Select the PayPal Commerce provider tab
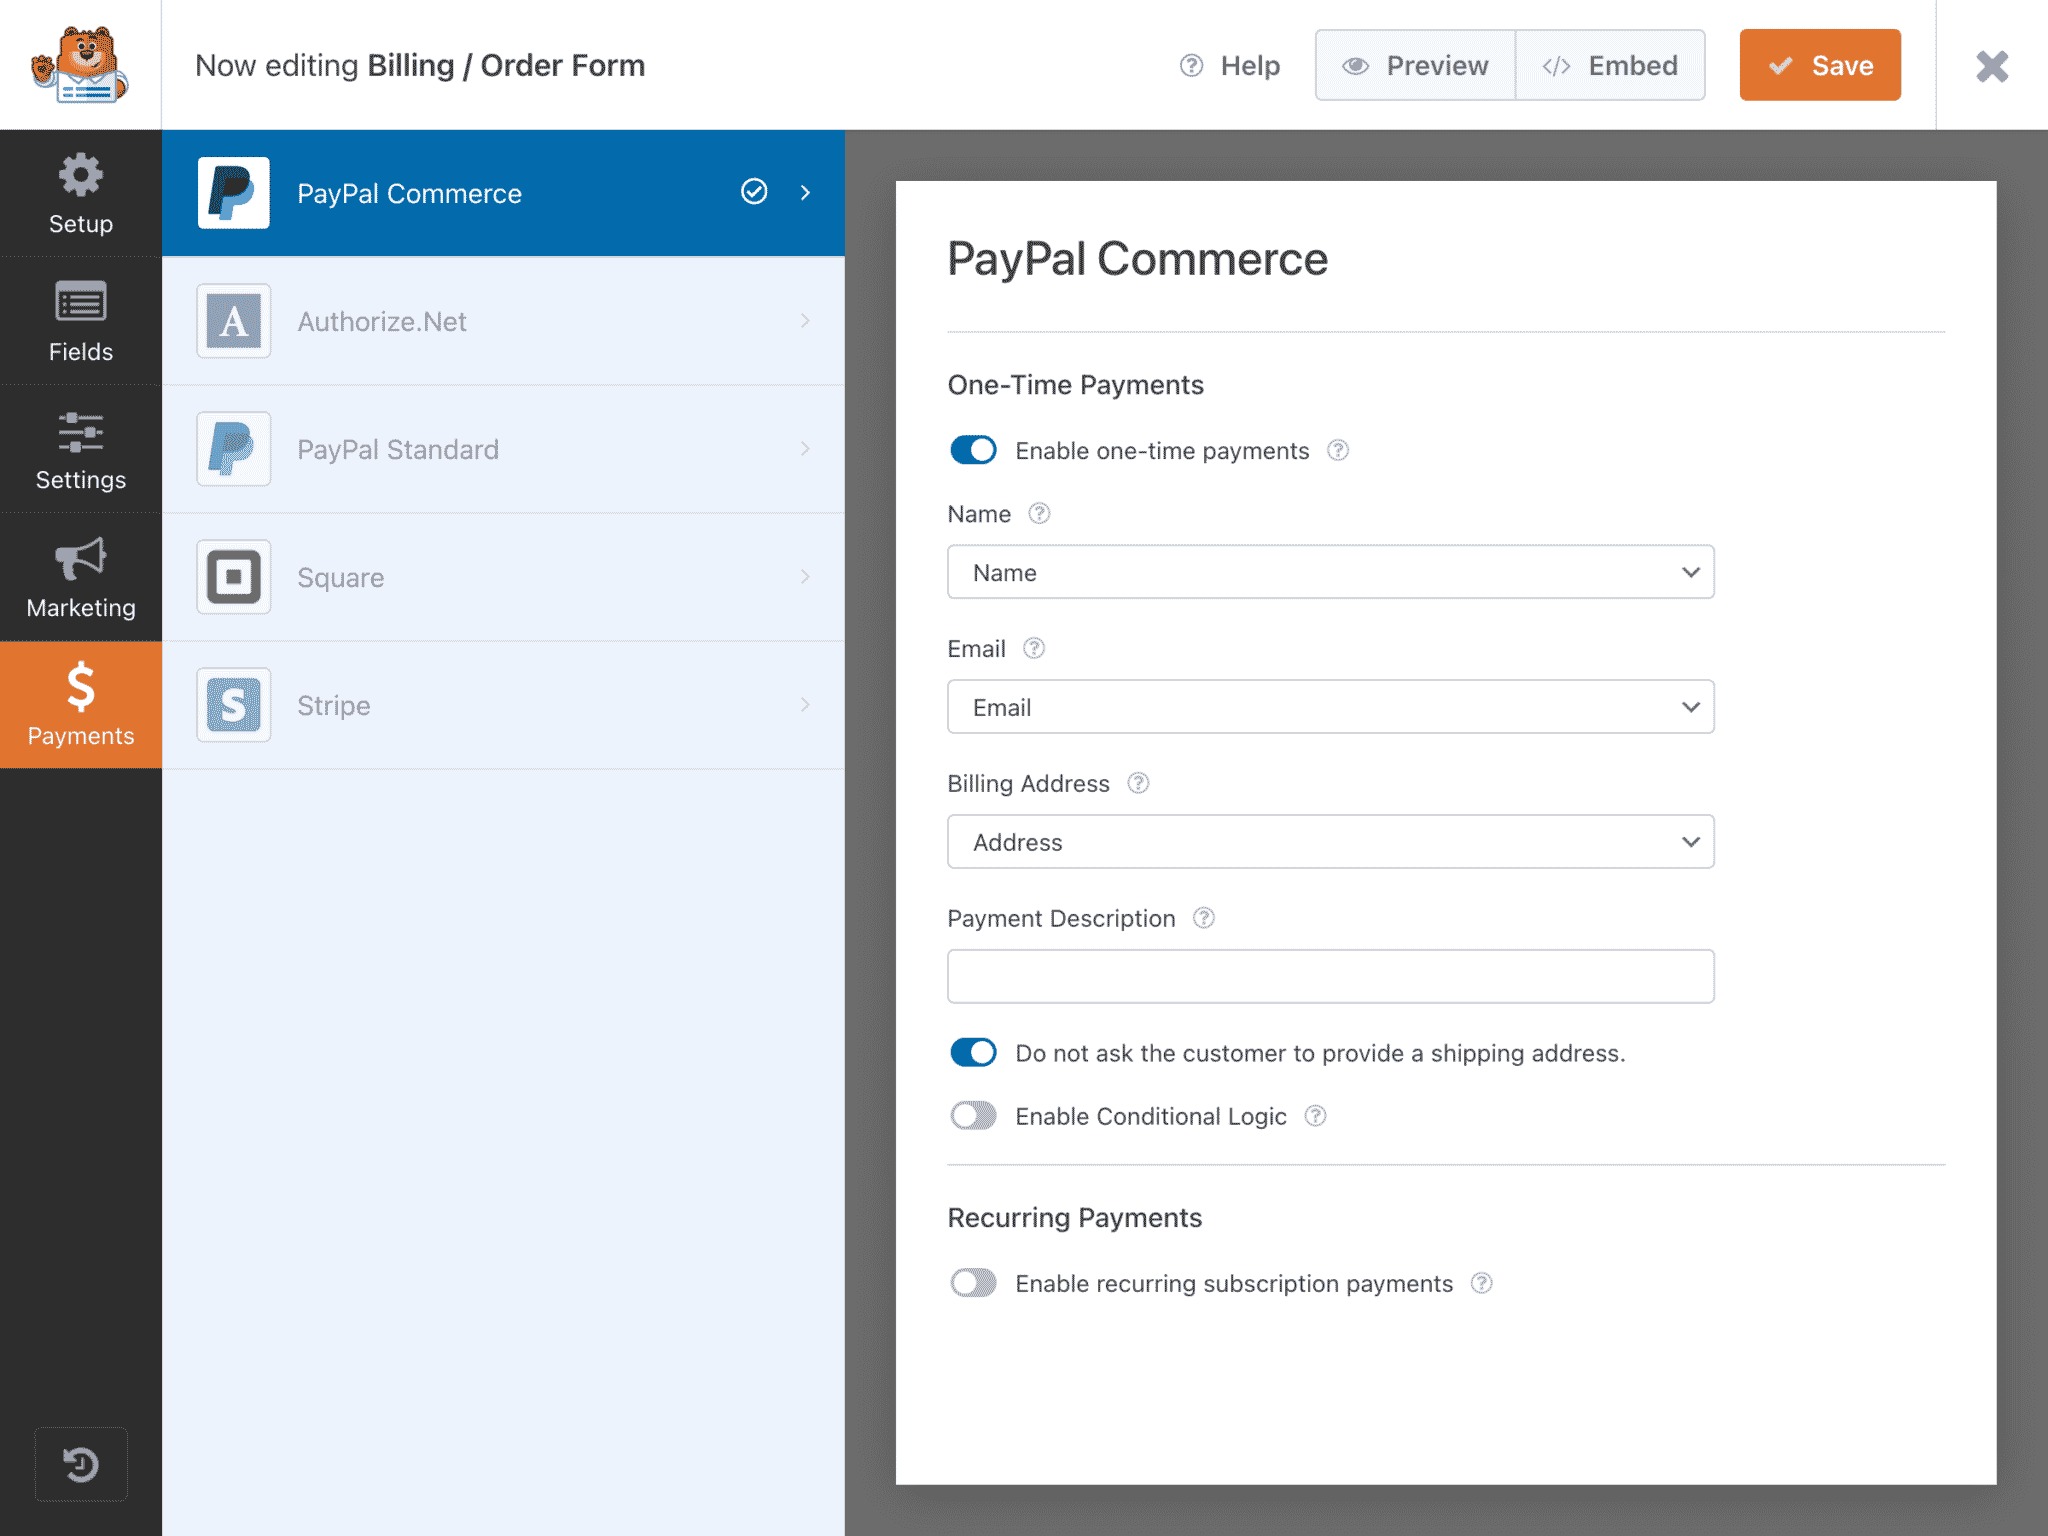2048x1536 pixels. point(503,193)
